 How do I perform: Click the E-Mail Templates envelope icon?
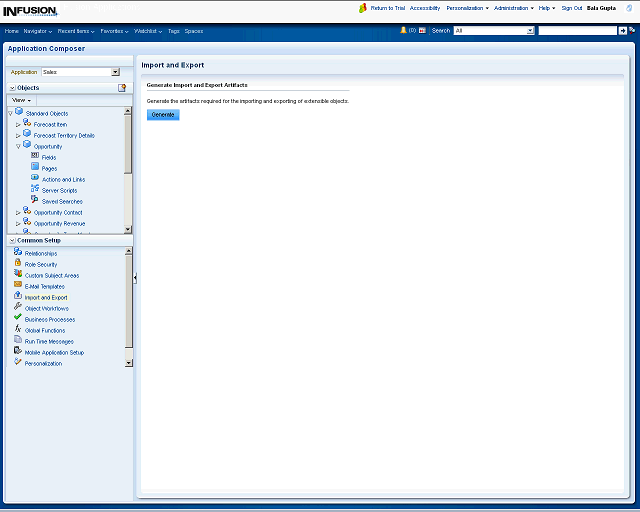click(x=18, y=286)
